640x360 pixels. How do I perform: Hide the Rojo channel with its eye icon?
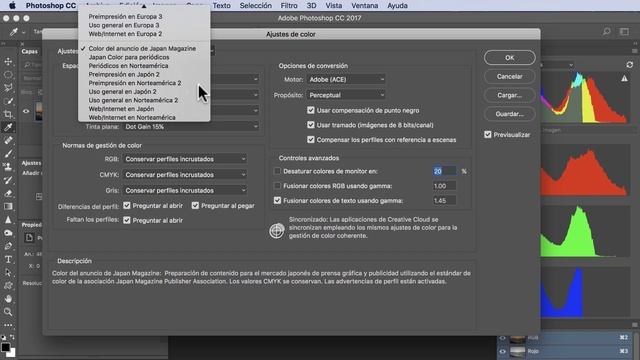point(503,351)
